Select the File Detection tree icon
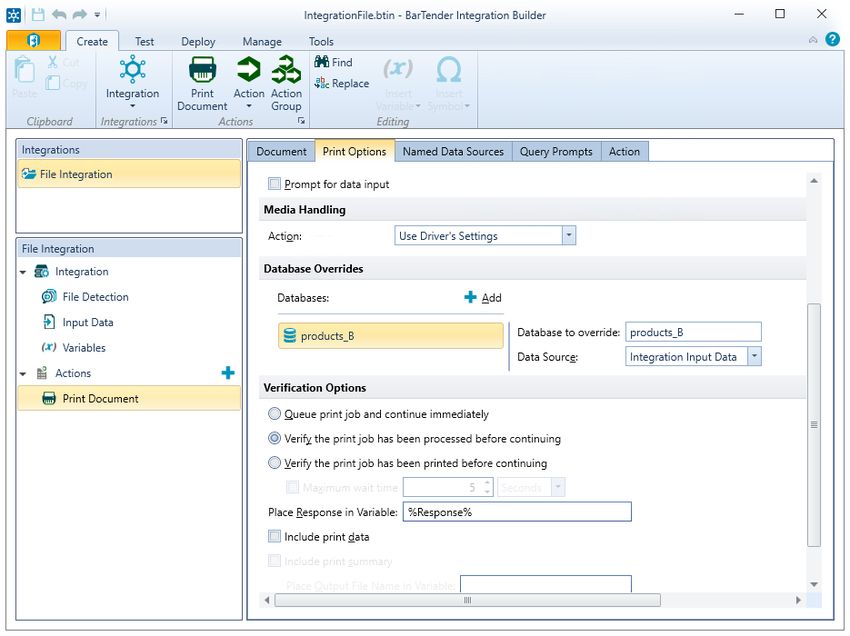This screenshot has height=636, width=850. pyautogui.click(x=49, y=297)
